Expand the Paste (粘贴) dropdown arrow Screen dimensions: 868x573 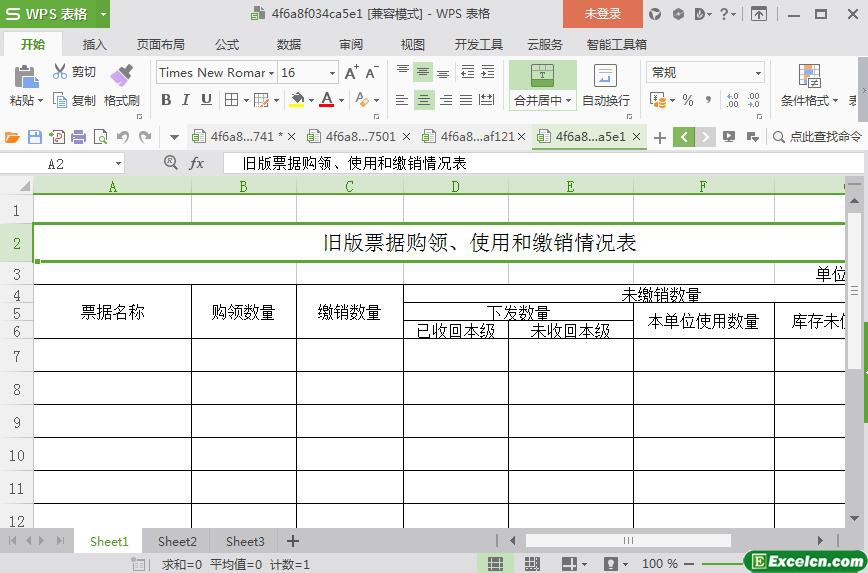pyautogui.click(x=40, y=101)
